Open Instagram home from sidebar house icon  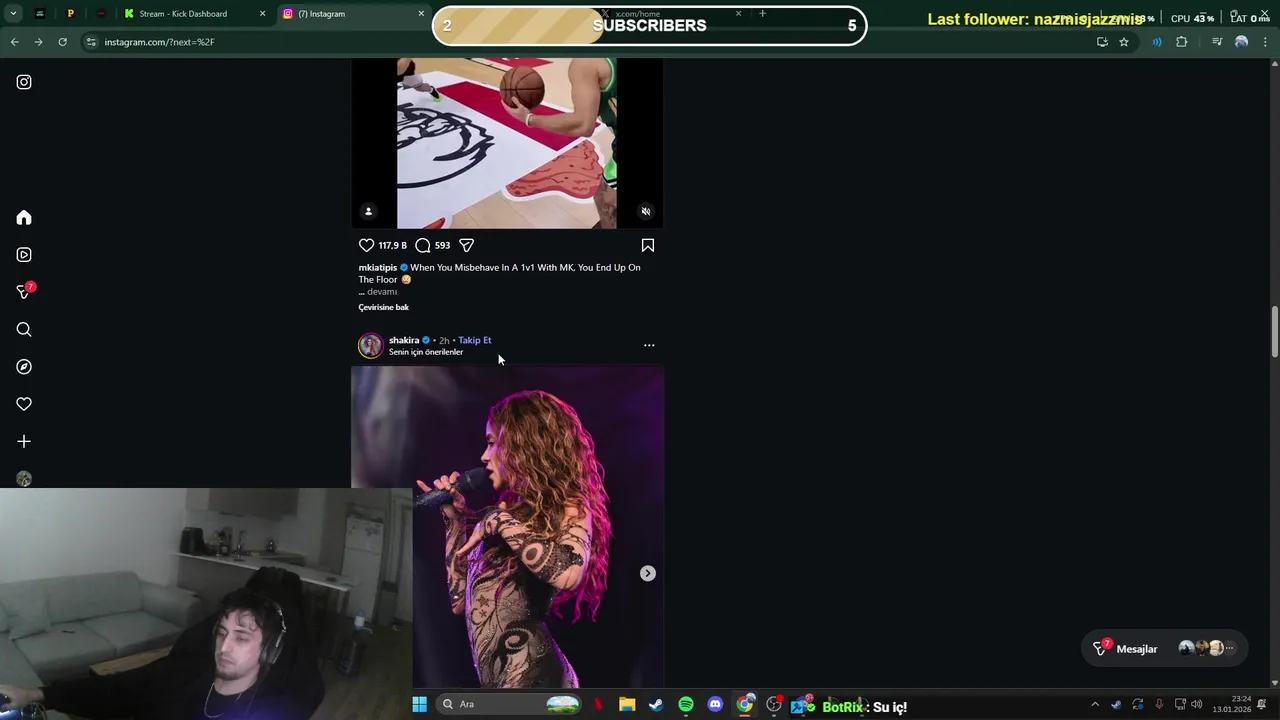(24, 218)
